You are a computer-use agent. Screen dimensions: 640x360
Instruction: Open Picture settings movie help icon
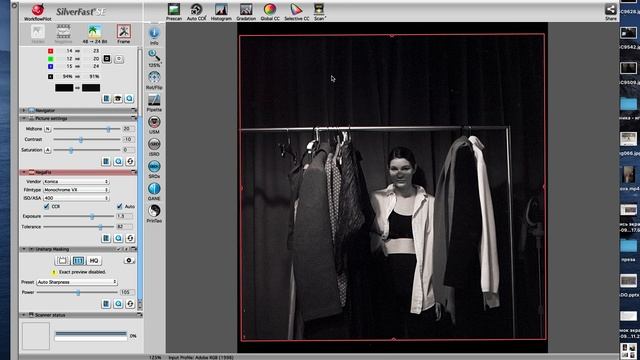pos(118,162)
